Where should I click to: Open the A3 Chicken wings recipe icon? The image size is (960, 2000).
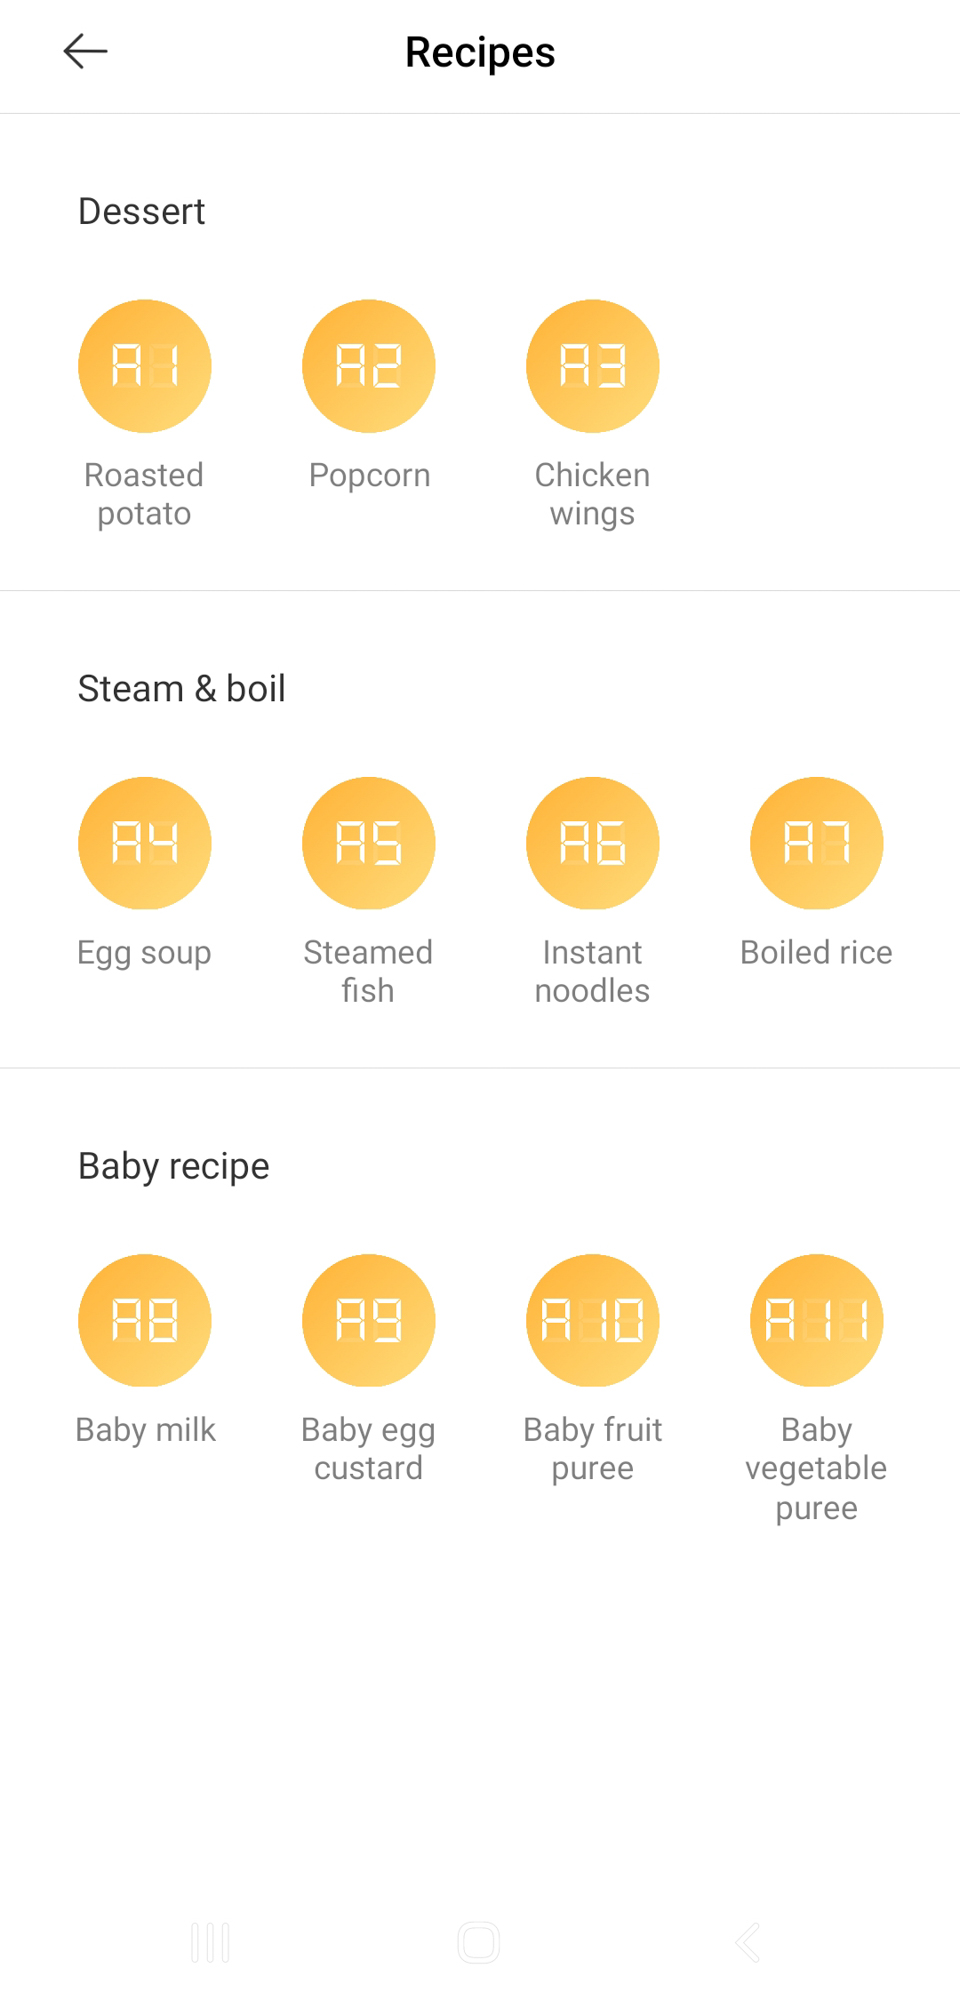coord(593,366)
